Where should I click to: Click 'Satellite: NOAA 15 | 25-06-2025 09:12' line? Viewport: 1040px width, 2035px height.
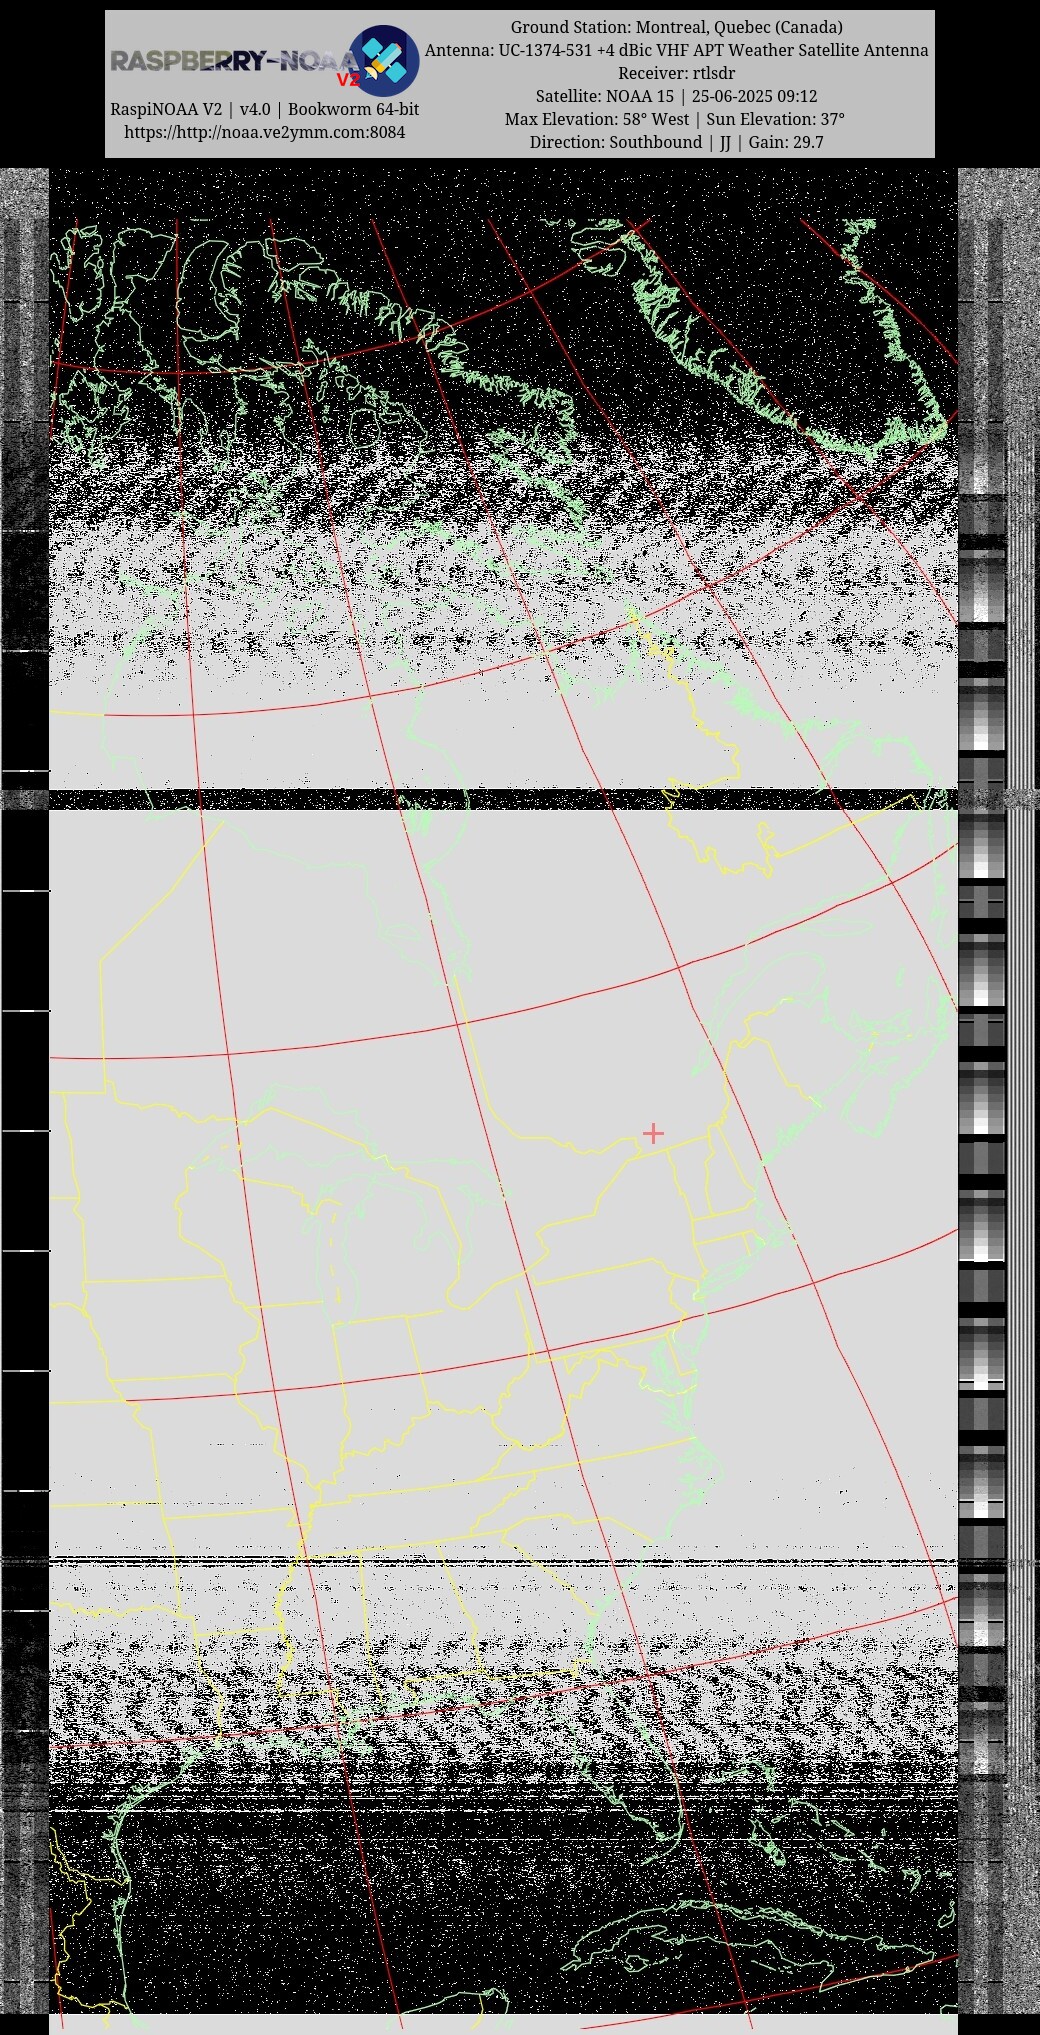pyautogui.click(x=677, y=96)
